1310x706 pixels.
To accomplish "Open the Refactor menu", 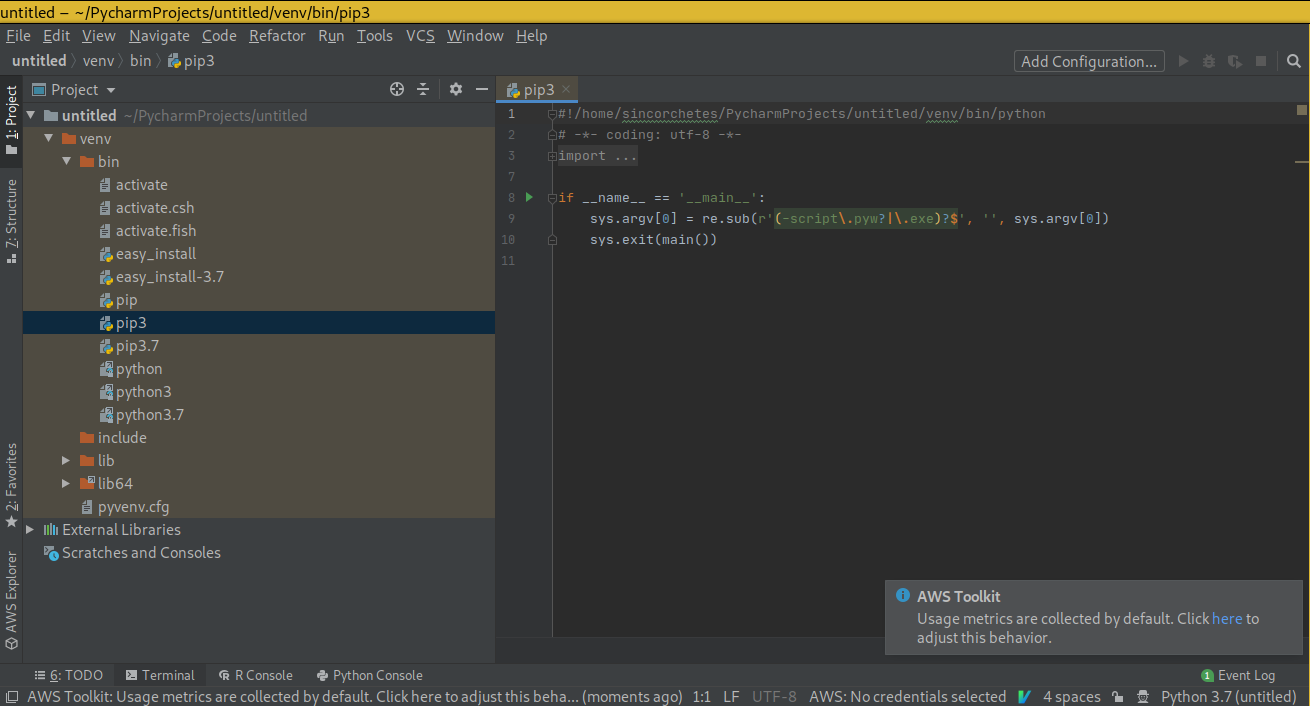I will coord(277,36).
